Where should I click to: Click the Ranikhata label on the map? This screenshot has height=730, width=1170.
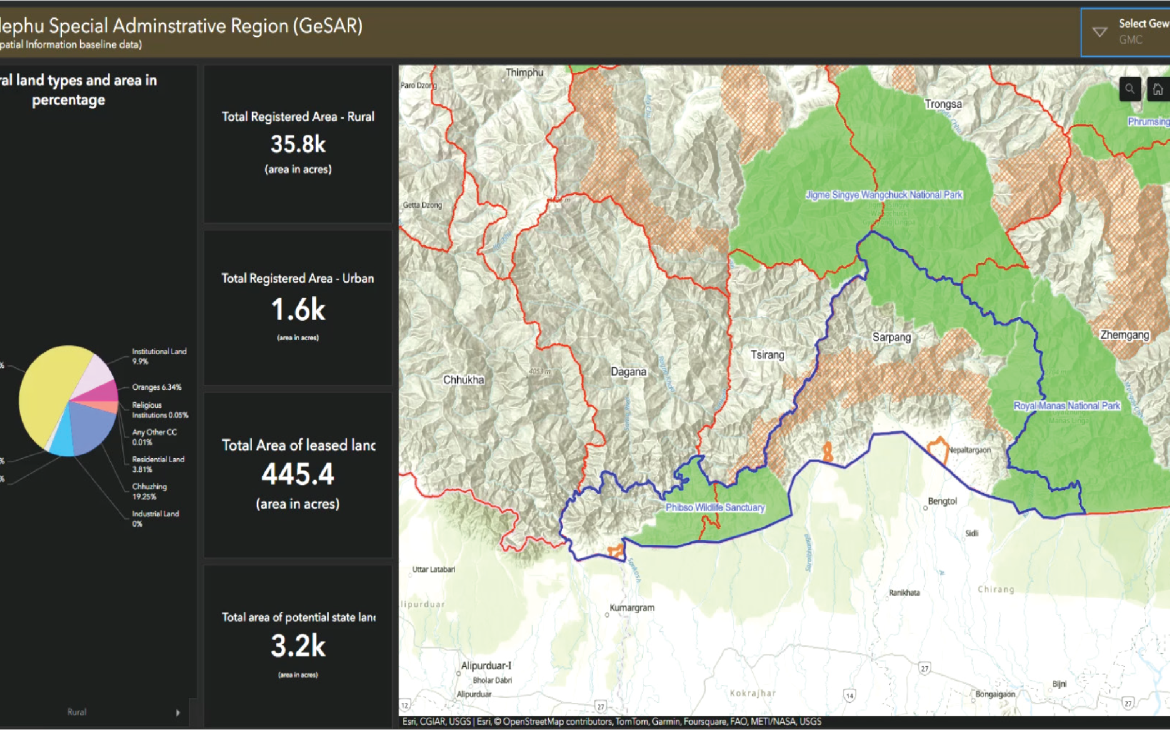point(904,593)
